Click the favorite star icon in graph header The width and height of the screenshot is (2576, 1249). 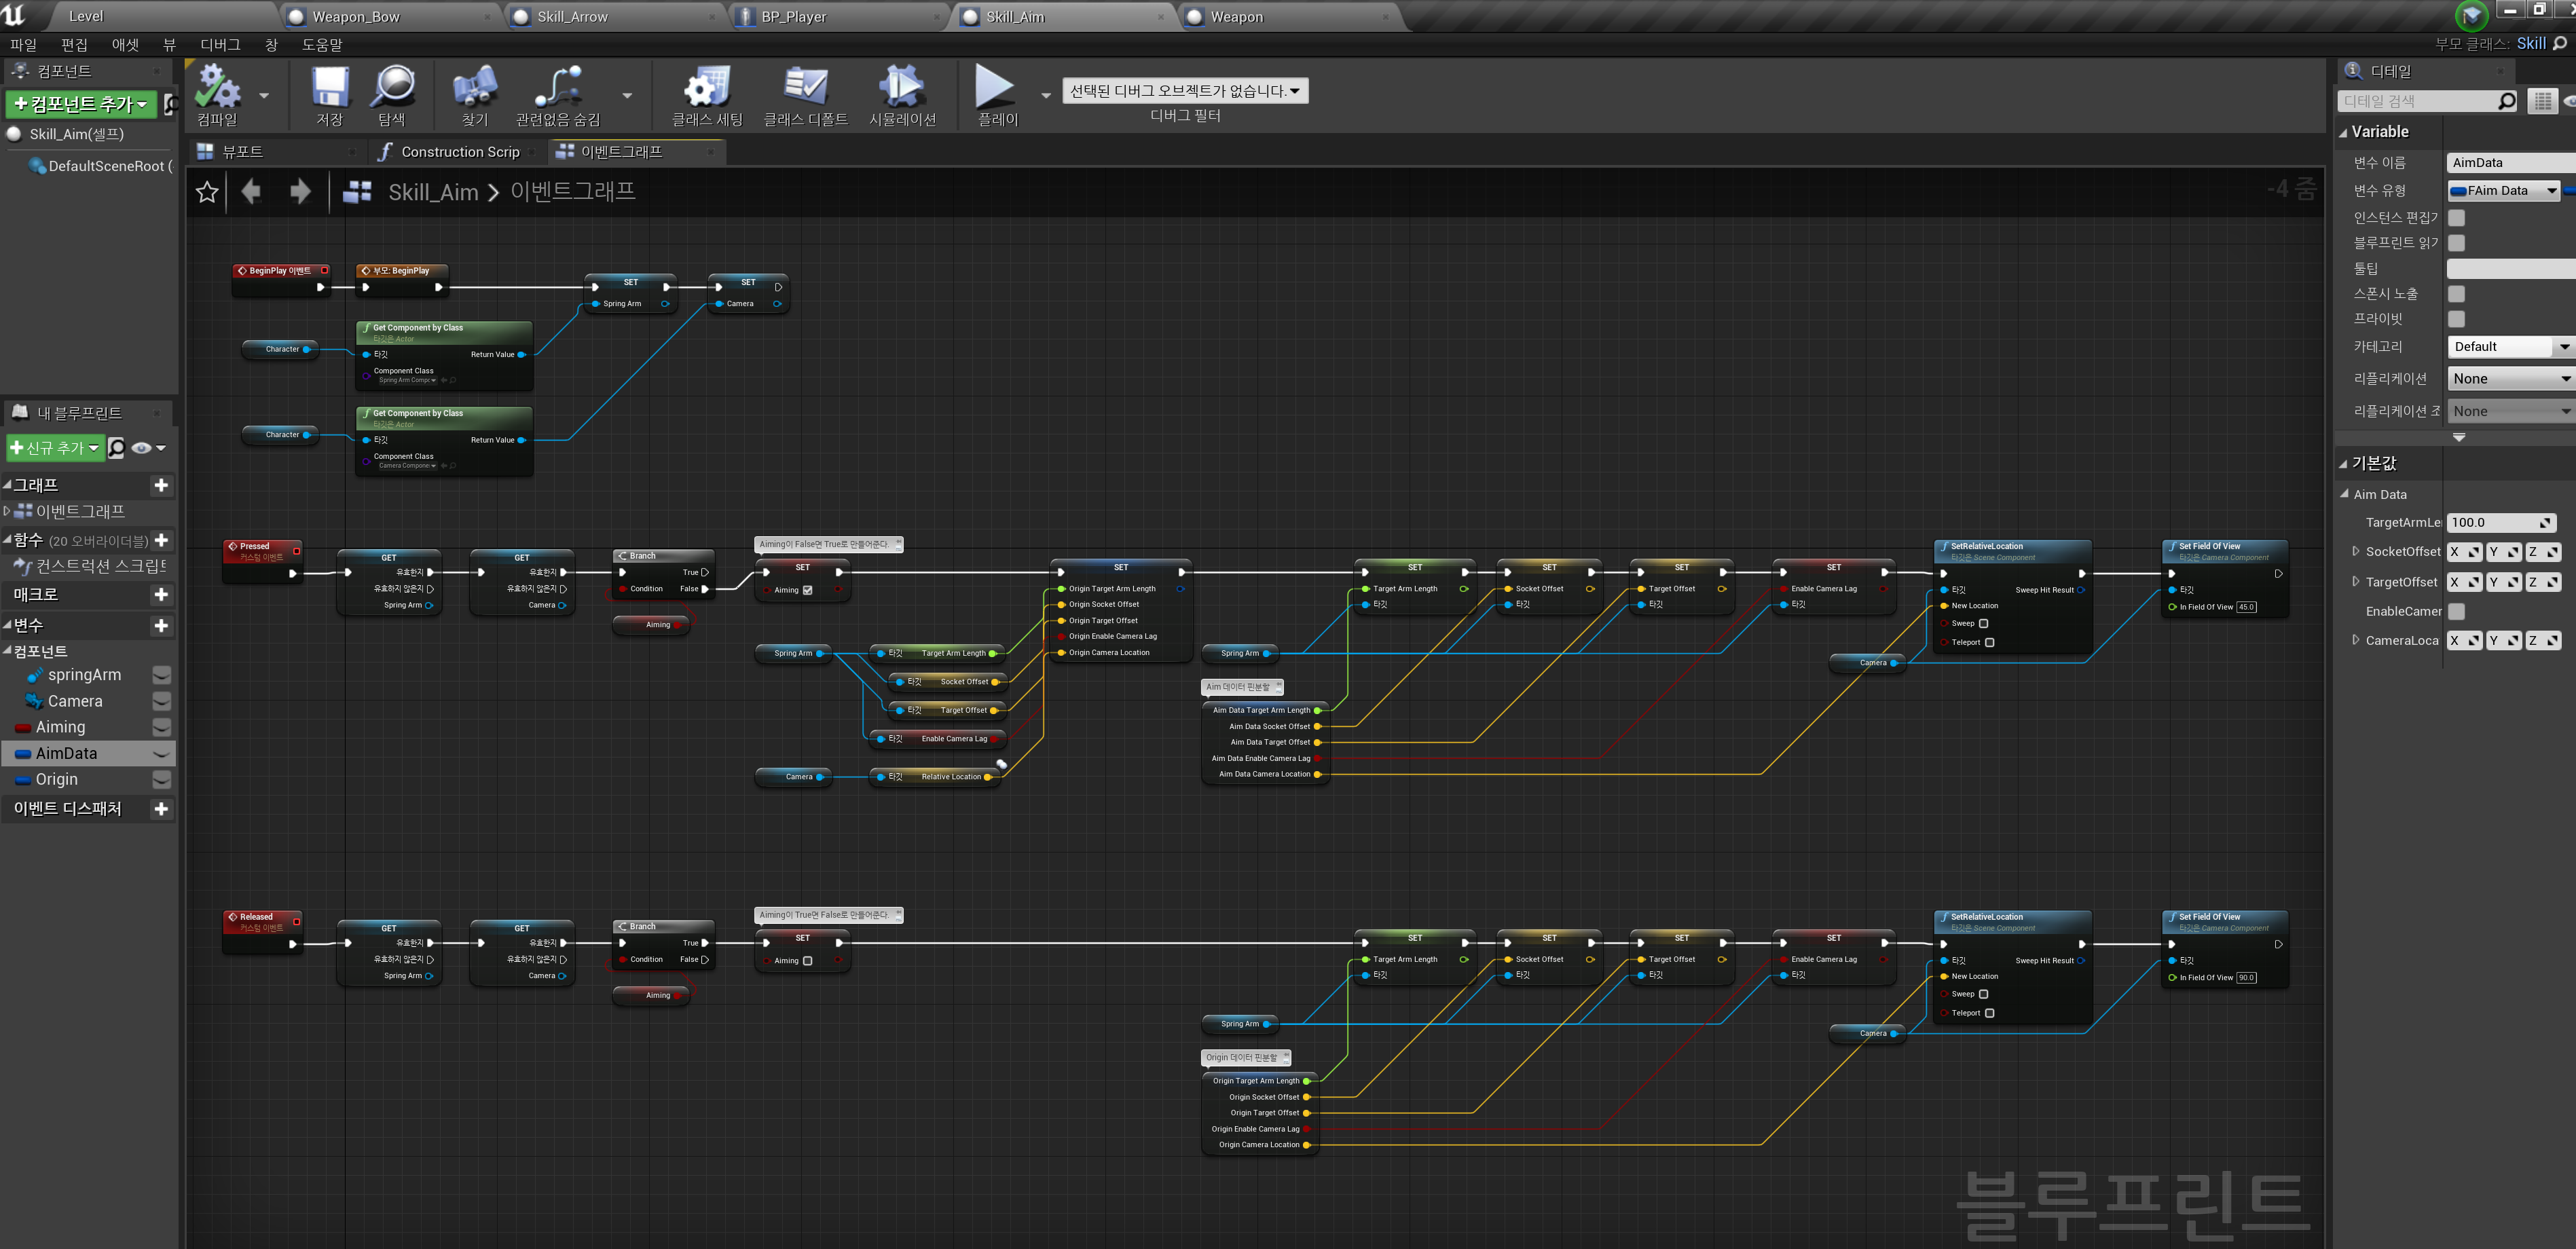pos(207,192)
